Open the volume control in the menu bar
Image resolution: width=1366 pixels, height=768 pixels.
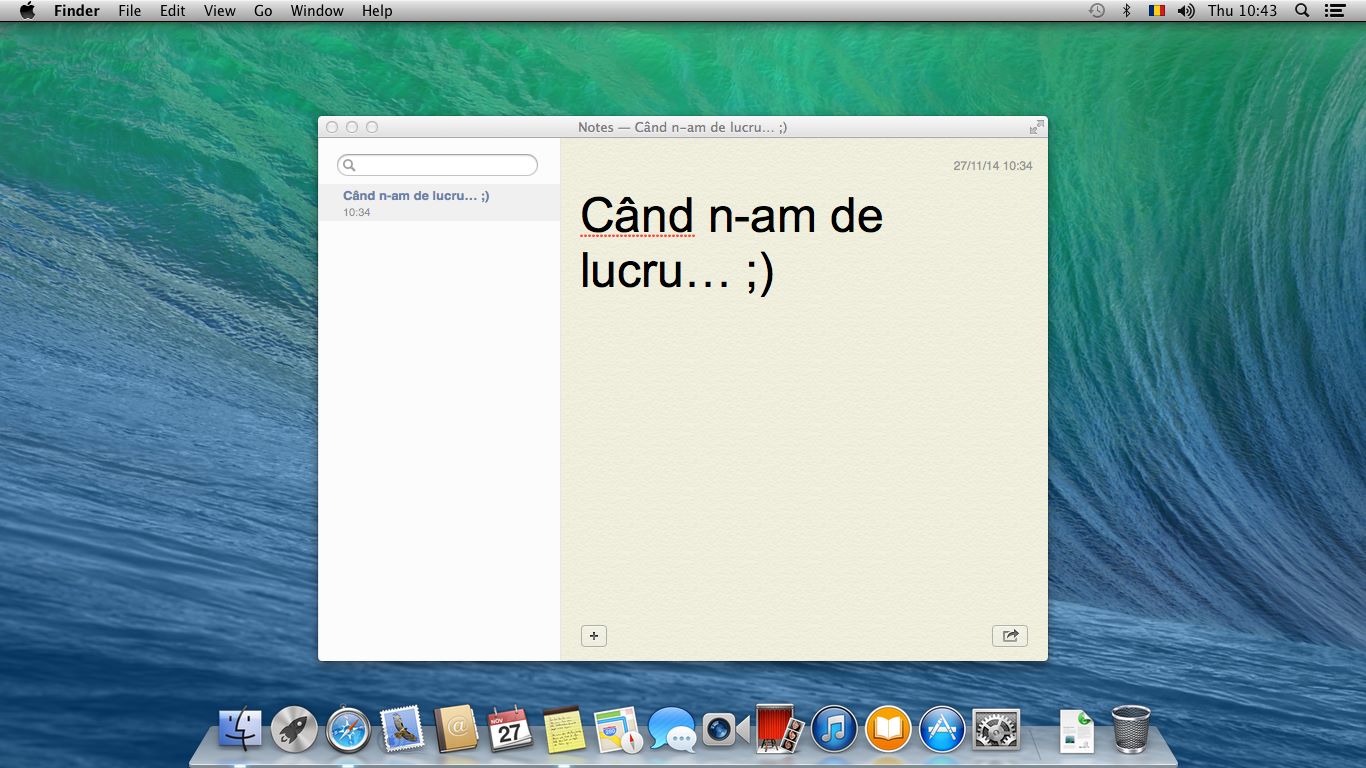coord(1186,11)
